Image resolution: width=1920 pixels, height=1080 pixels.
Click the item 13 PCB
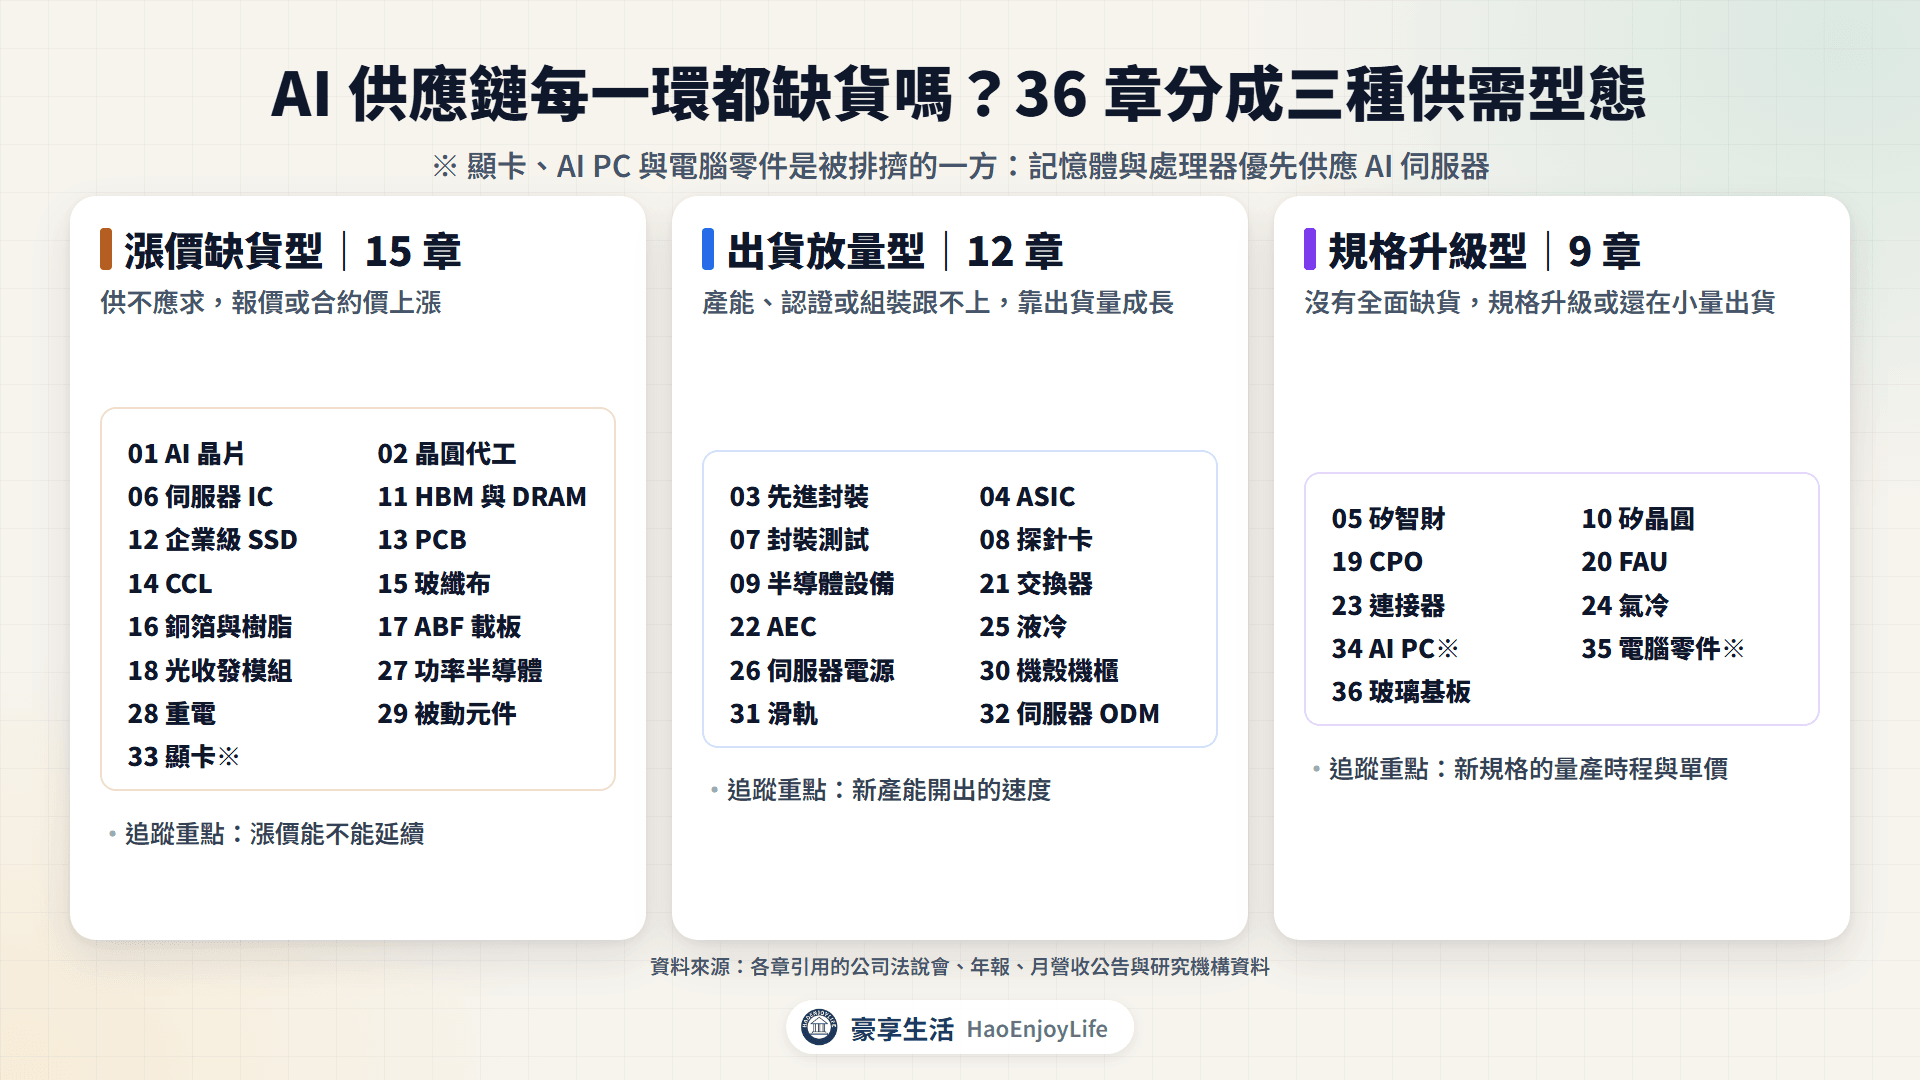pyautogui.click(x=422, y=540)
